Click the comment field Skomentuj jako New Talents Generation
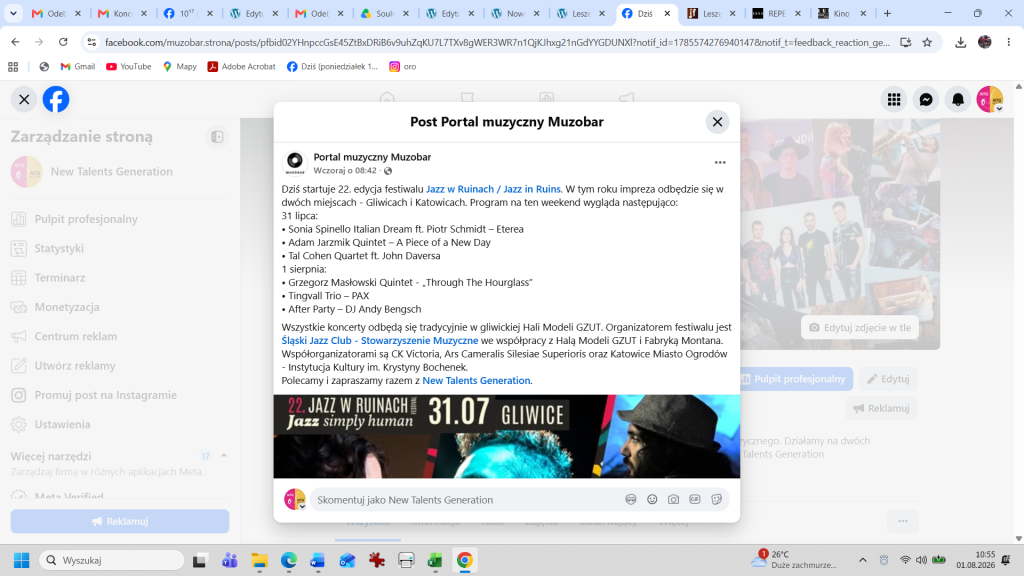 coord(467,500)
